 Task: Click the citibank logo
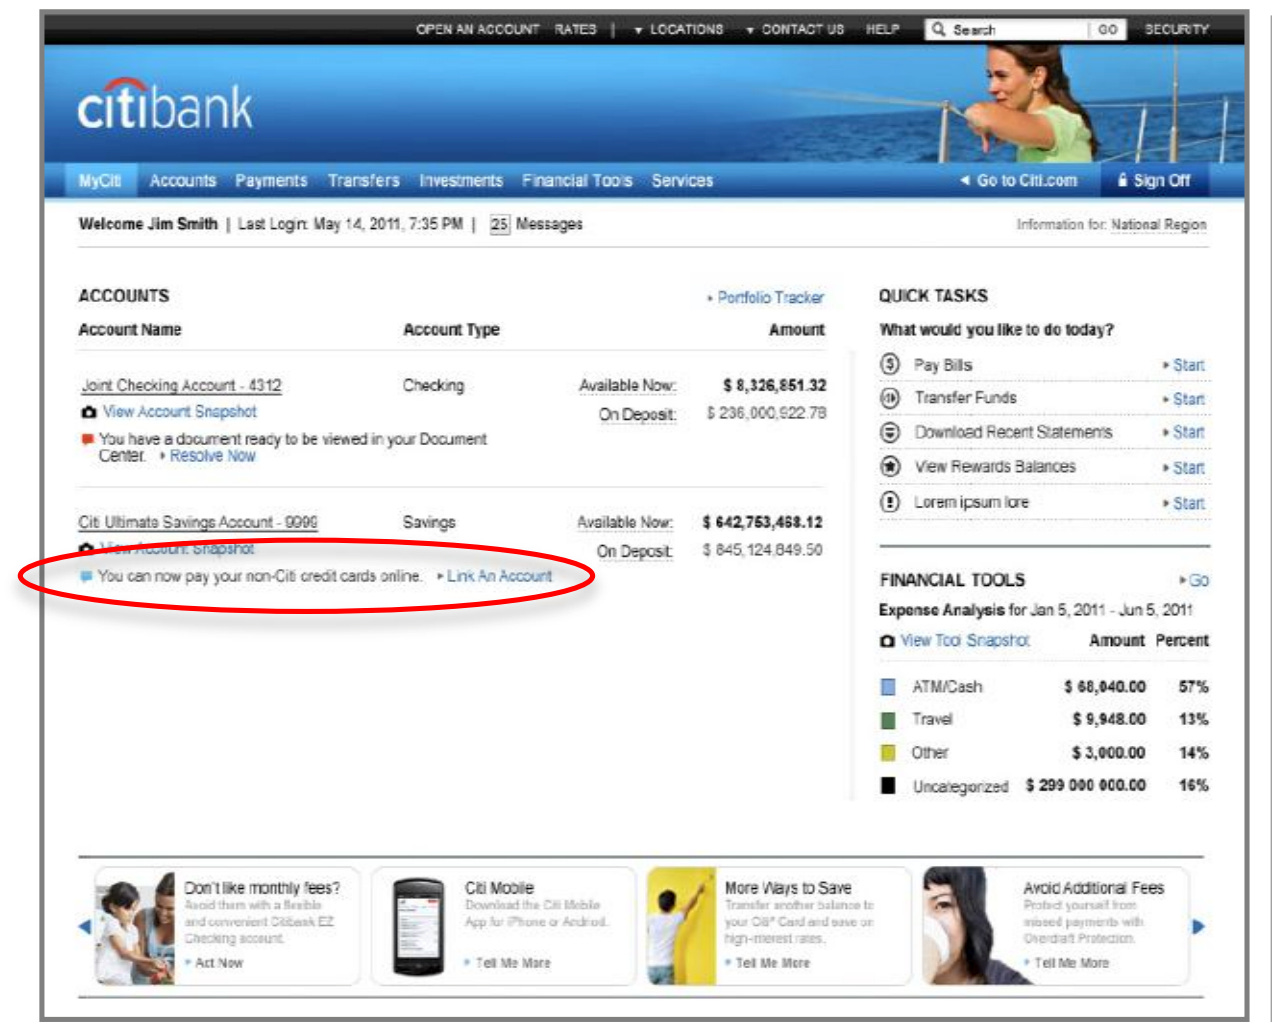[165, 106]
